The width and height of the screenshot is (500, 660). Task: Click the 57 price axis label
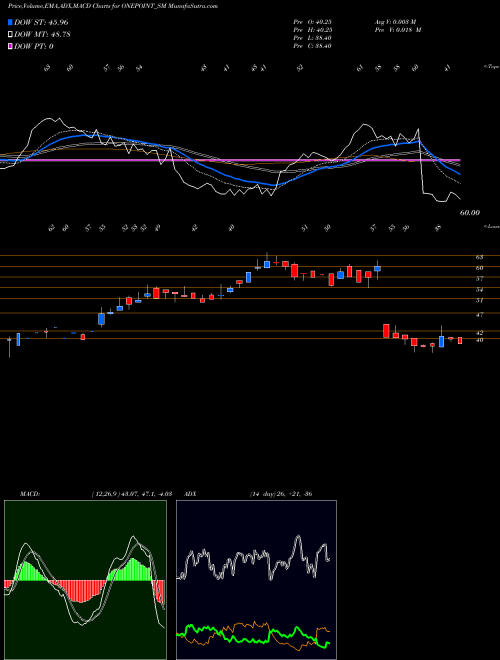tap(480, 279)
